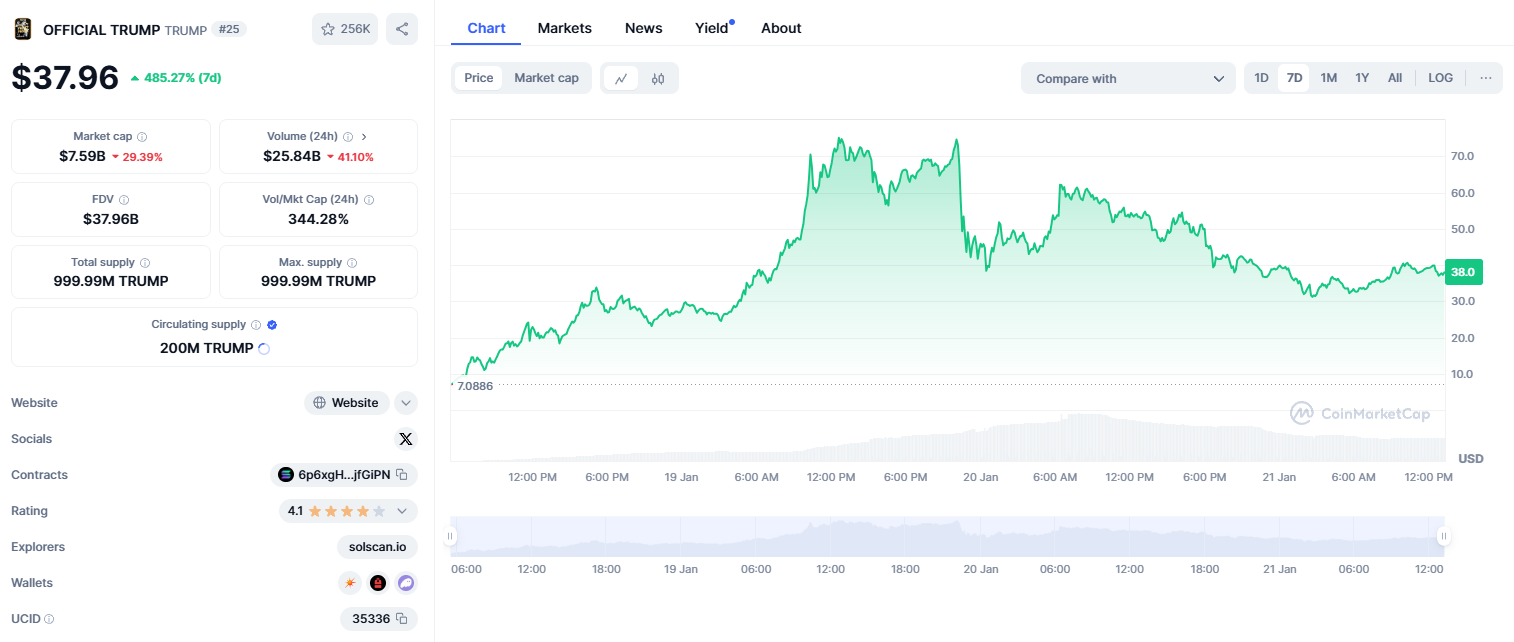Click Volume (24h) info icon

tap(348, 137)
